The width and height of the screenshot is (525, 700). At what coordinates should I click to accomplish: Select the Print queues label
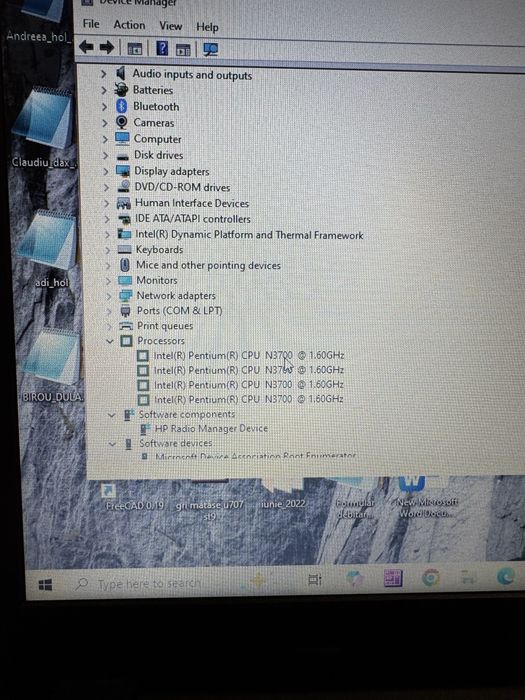click(165, 326)
